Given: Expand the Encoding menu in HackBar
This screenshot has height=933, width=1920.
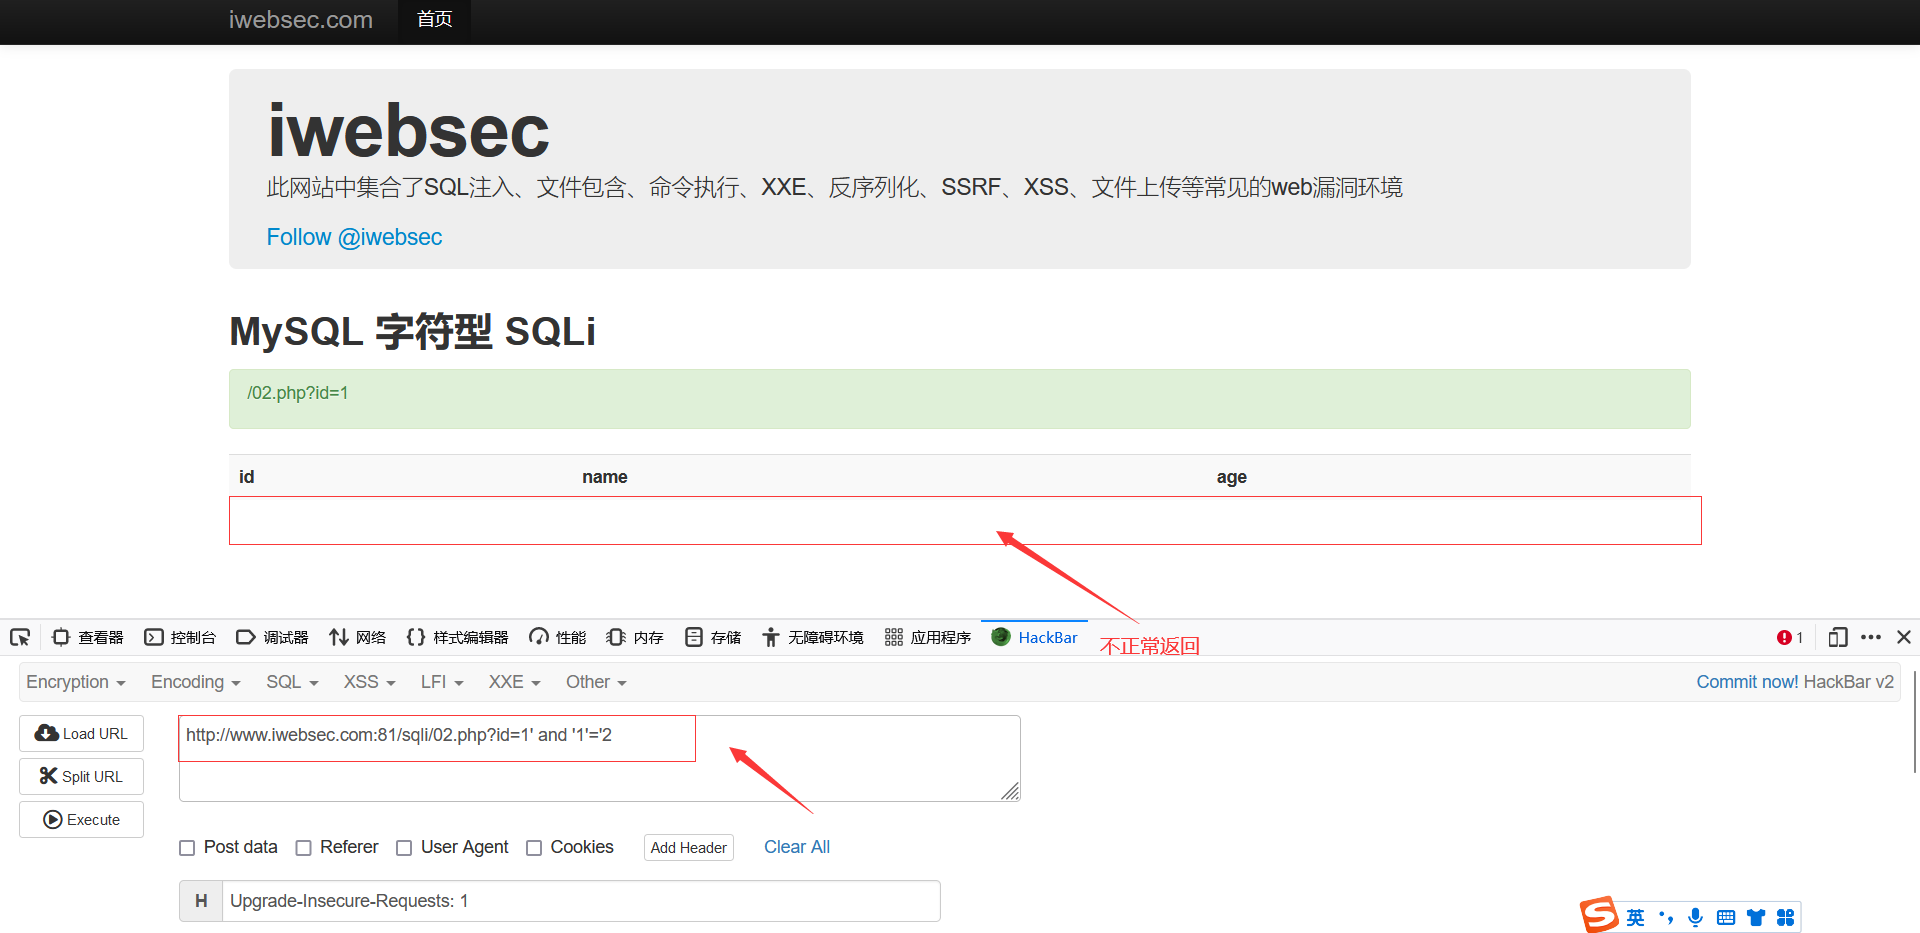Looking at the screenshot, I should pyautogui.click(x=195, y=682).
